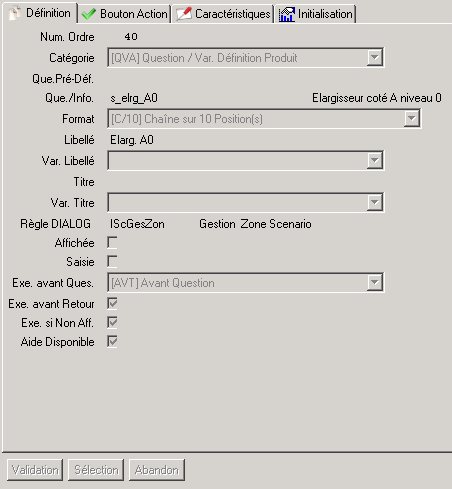Viewport: 452px width, 489px height.
Task: Expand the Catégorie dropdown arrow
Action: (374, 58)
